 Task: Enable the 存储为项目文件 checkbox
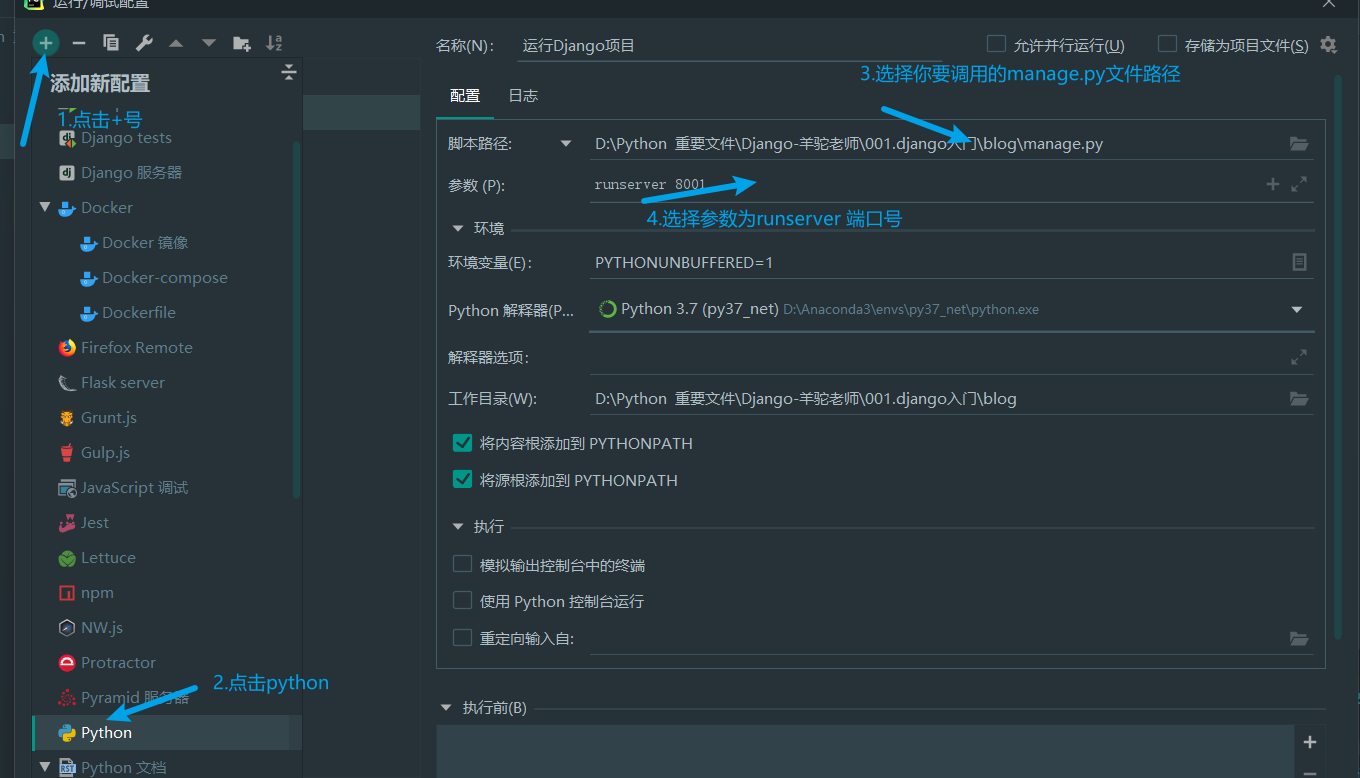click(1167, 44)
